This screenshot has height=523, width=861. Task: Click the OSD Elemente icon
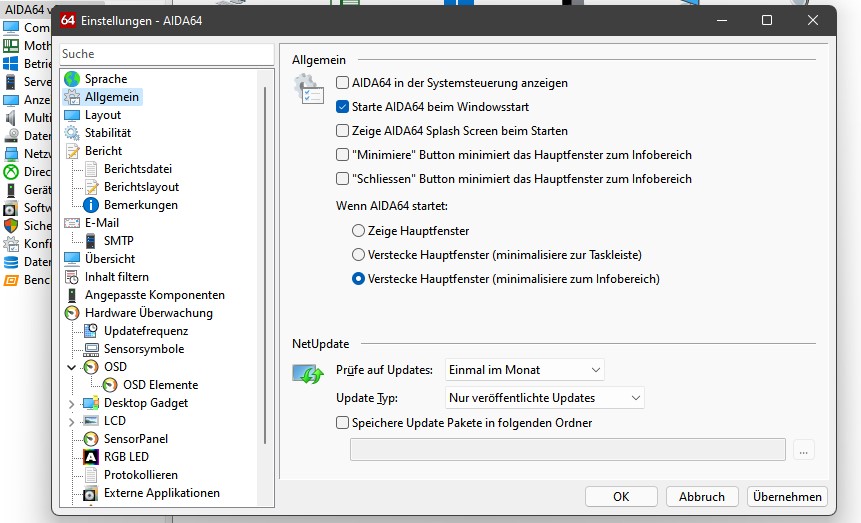click(x=110, y=385)
